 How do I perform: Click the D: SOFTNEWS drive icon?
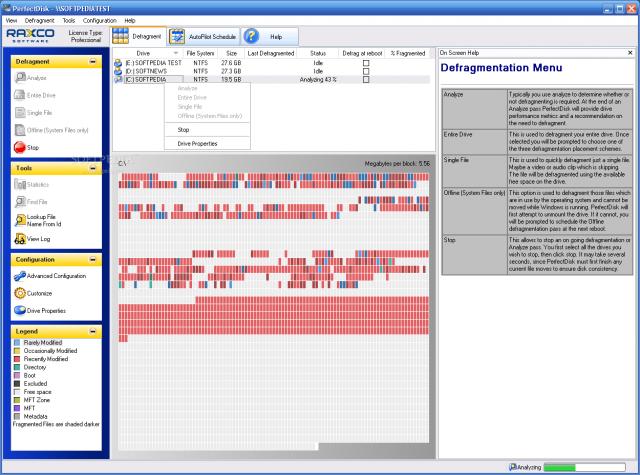click(x=118, y=71)
